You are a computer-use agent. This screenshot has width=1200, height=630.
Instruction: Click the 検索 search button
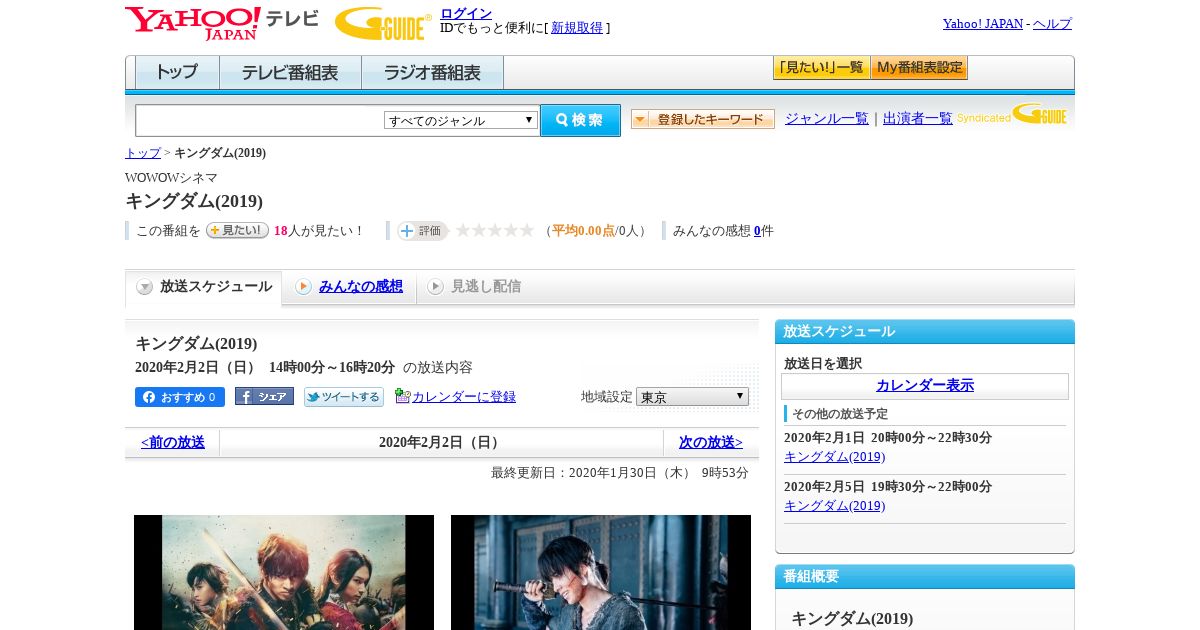[x=580, y=120]
